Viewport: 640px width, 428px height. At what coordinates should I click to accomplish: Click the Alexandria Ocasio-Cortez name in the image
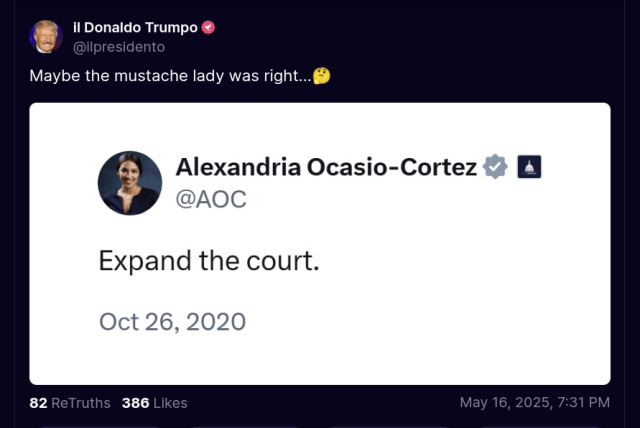(x=326, y=167)
